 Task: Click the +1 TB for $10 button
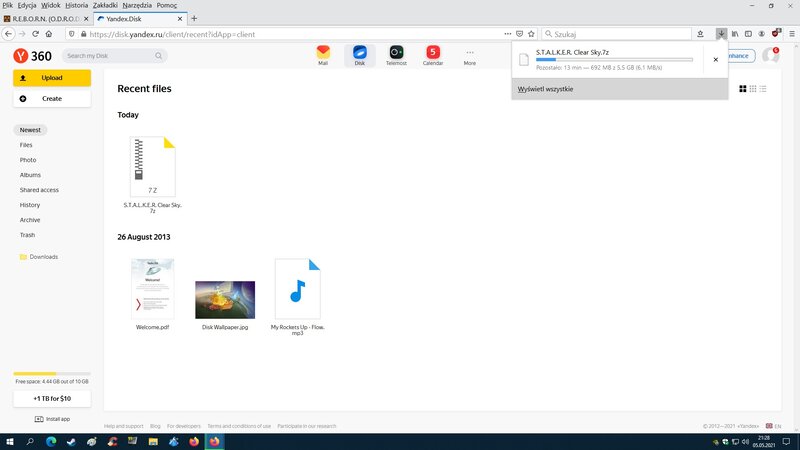coord(52,398)
